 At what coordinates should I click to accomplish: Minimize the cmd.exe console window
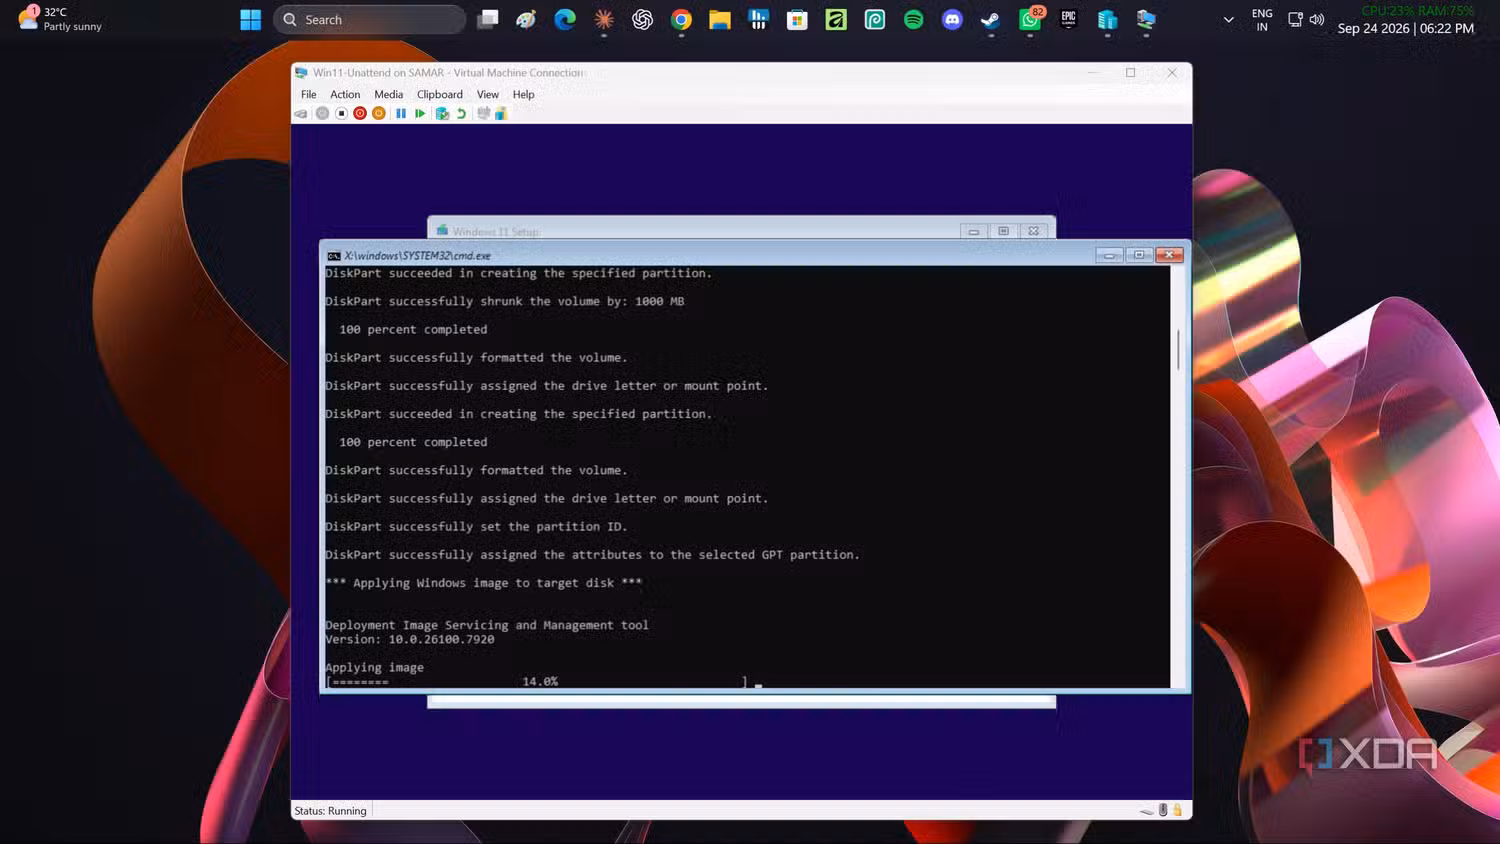[1109, 255]
